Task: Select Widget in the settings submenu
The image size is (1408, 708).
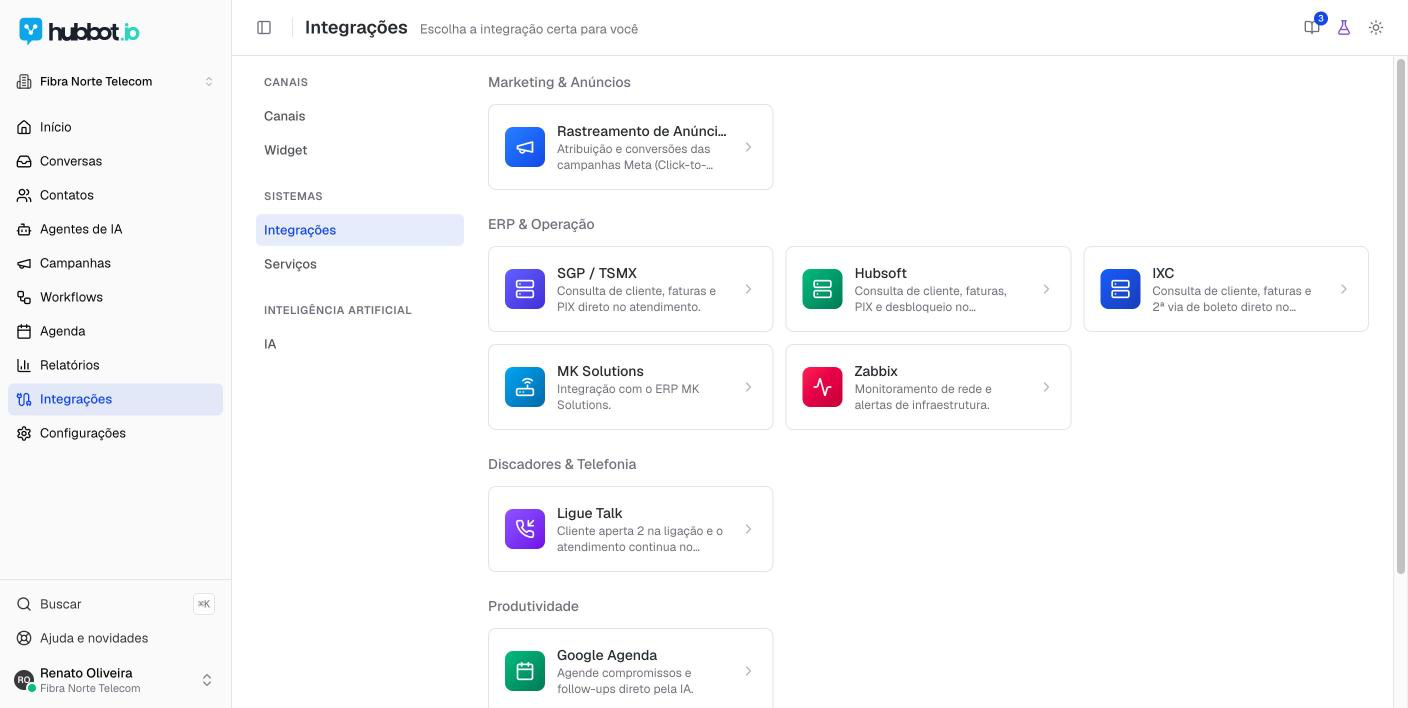Action: [360, 150]
